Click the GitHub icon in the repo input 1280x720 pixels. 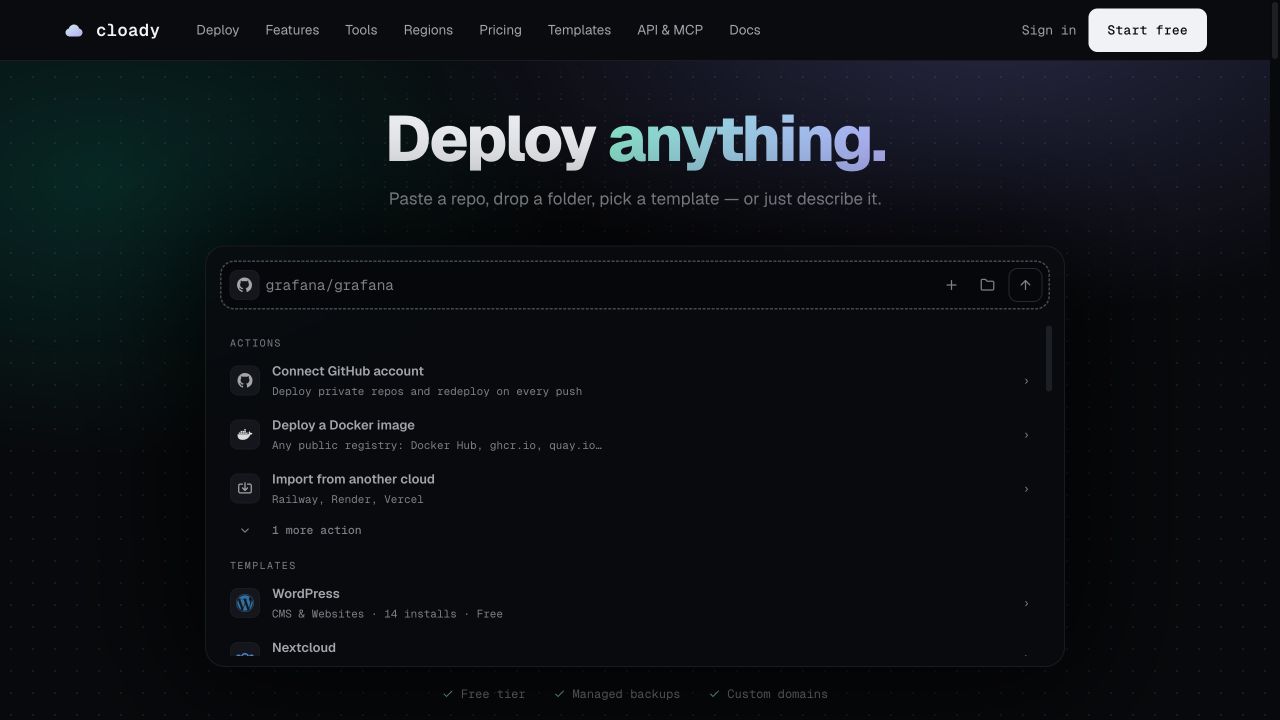244,285
